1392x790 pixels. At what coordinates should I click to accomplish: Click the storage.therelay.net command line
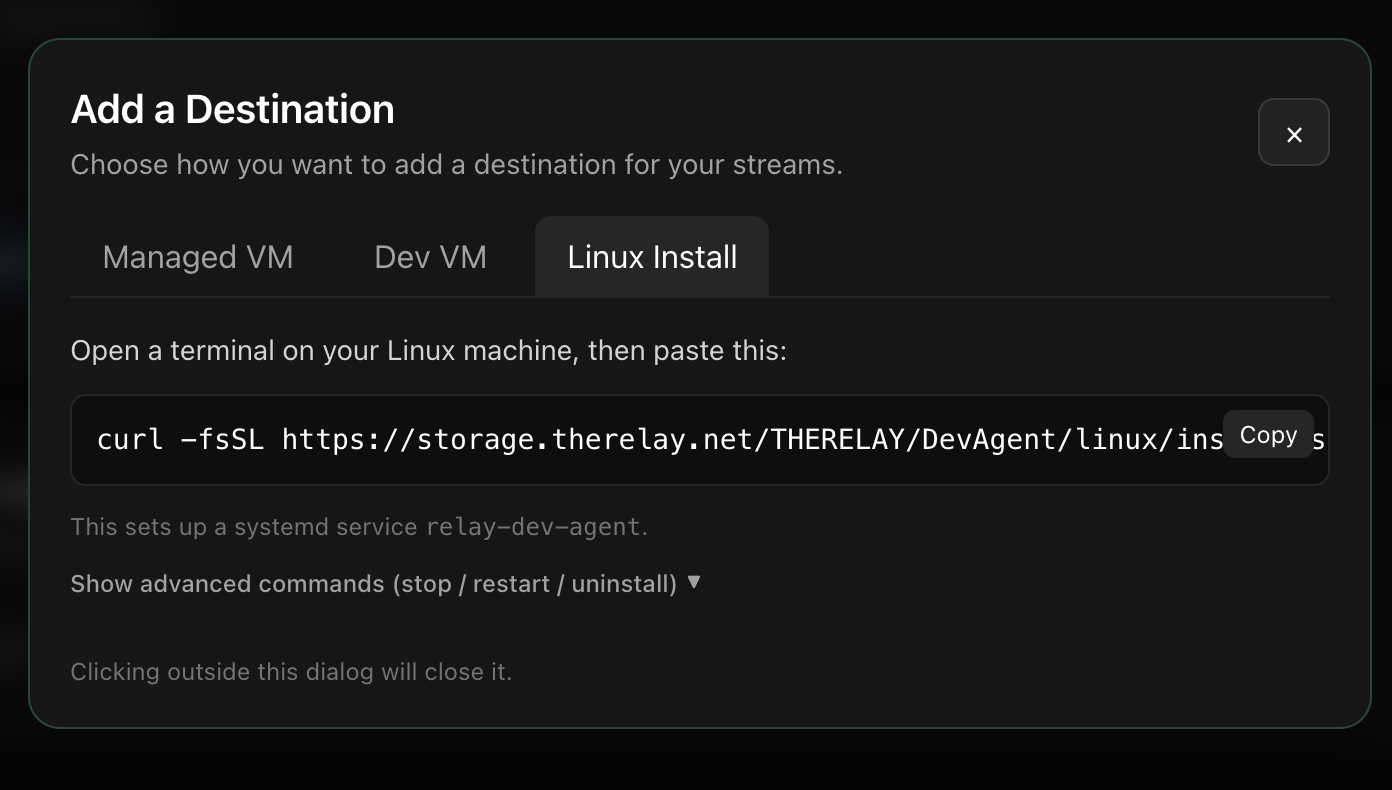(600, 440)
